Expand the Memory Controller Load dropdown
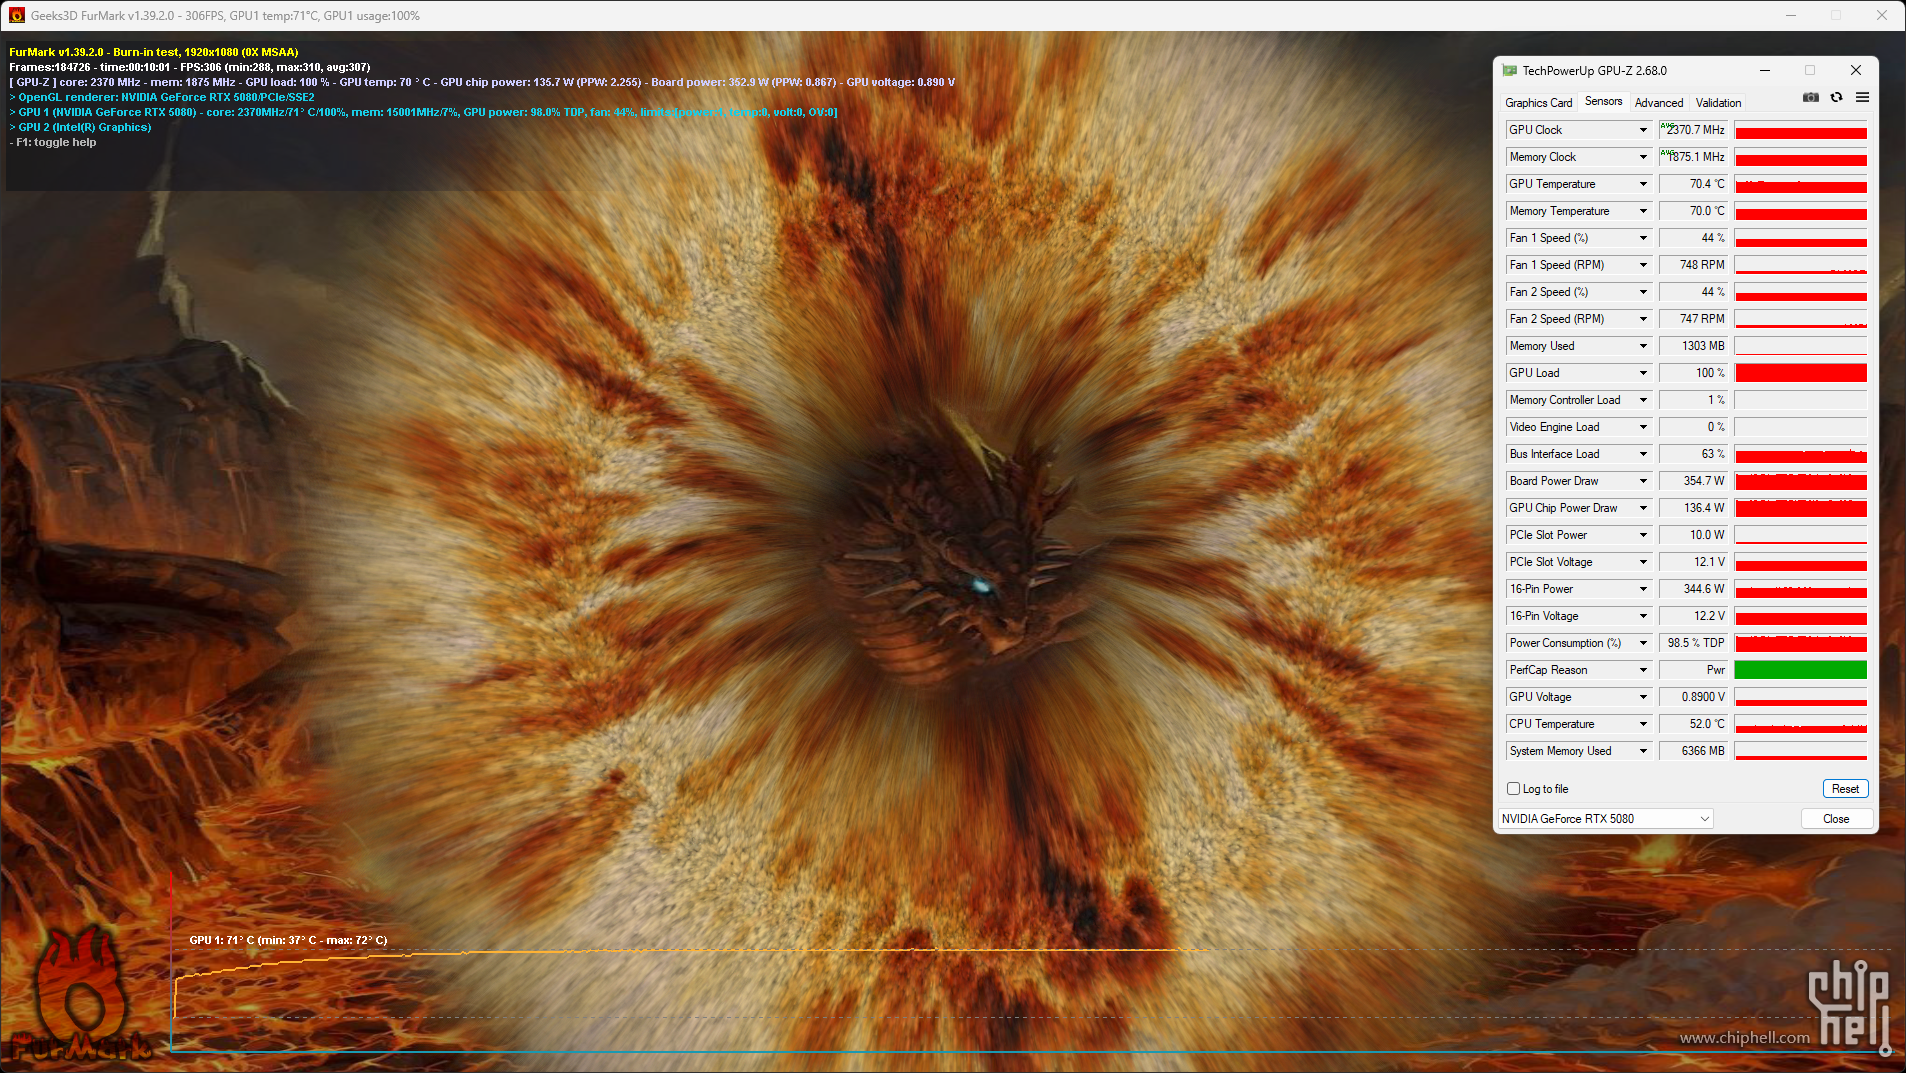Viewport: 1906px width, 1073px height. point(1643,400)
